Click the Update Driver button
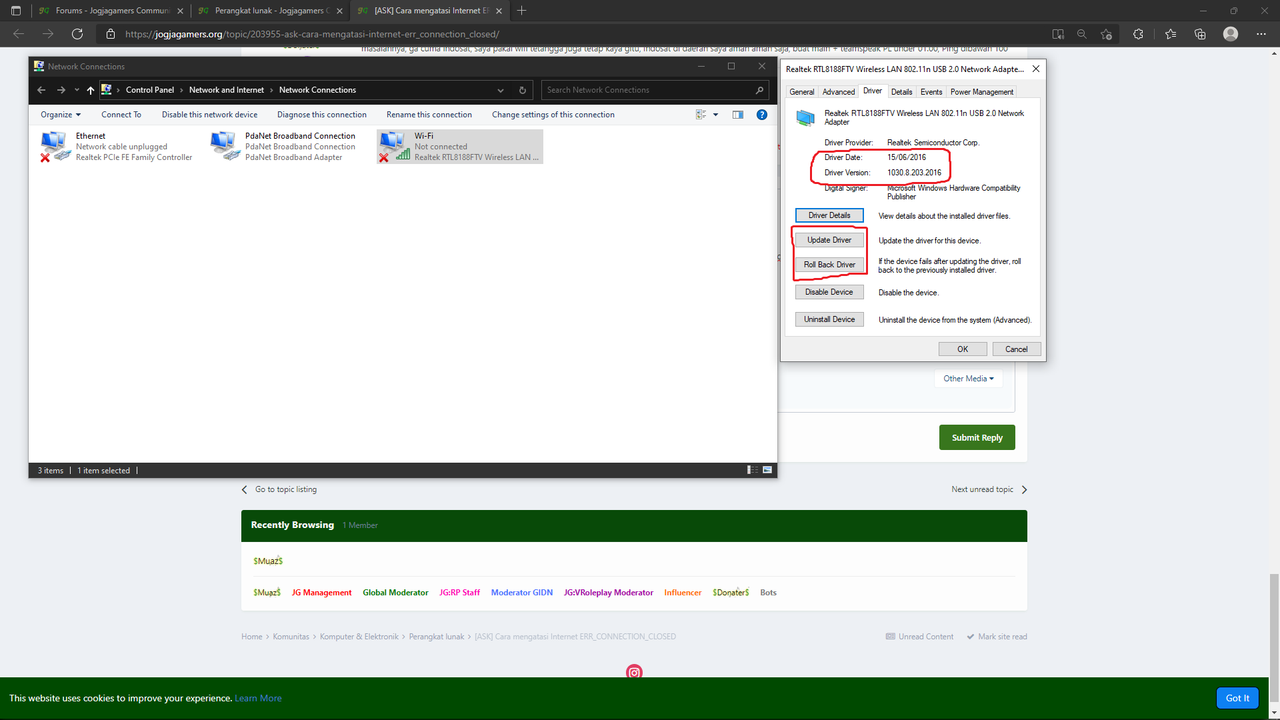Viewport: 1280px width, 720px height. tap(829, 240)
